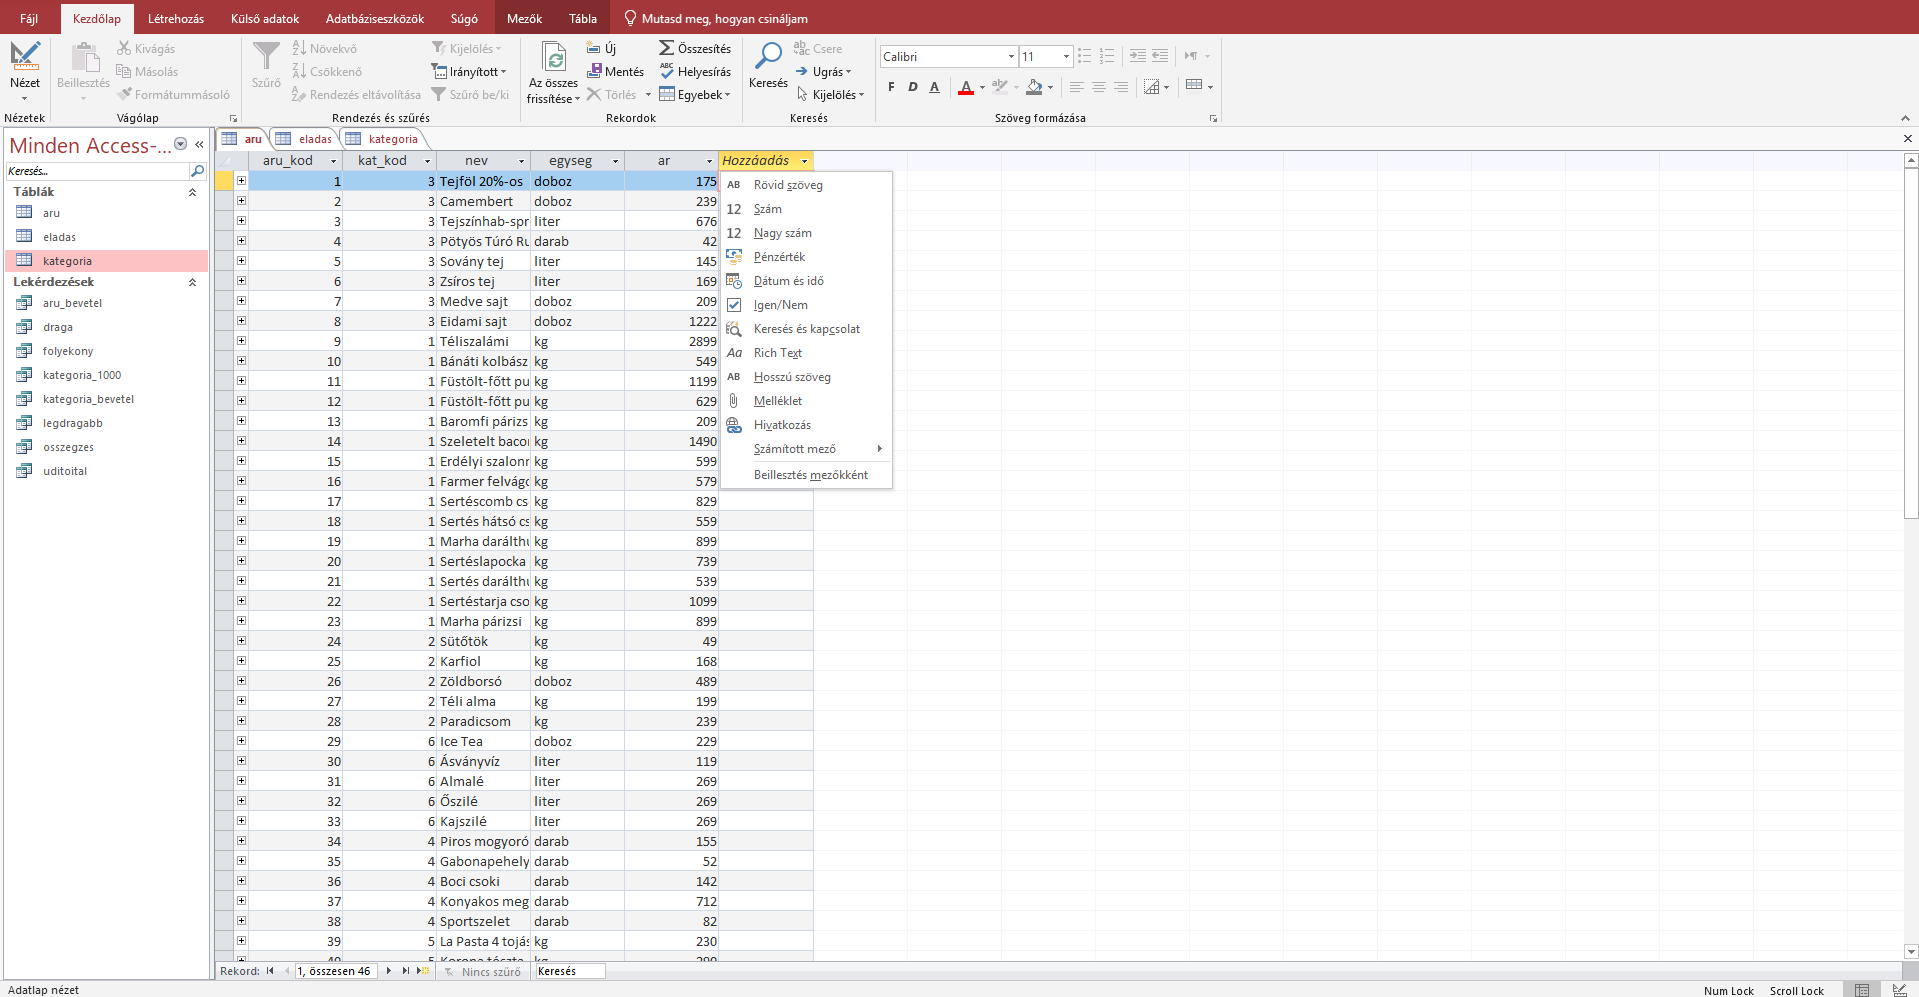Create a new record with Új
The height and width of the screenshot is (997, 1919).
pos(594,48)
